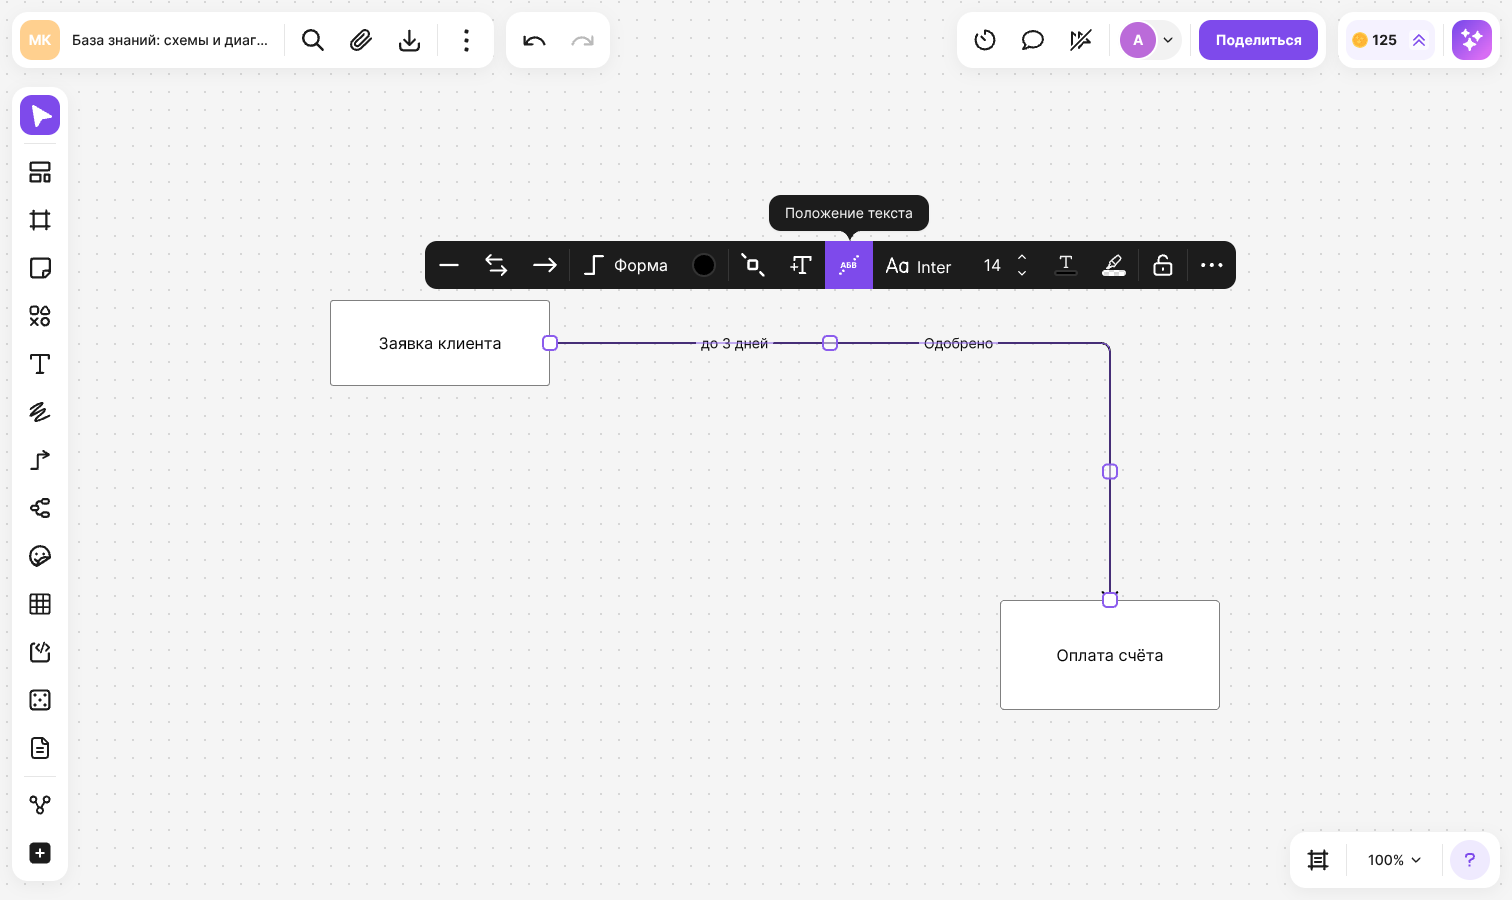Open the templates tool in sidebar
Screen dimensions: 1512x900
(40, 172)
